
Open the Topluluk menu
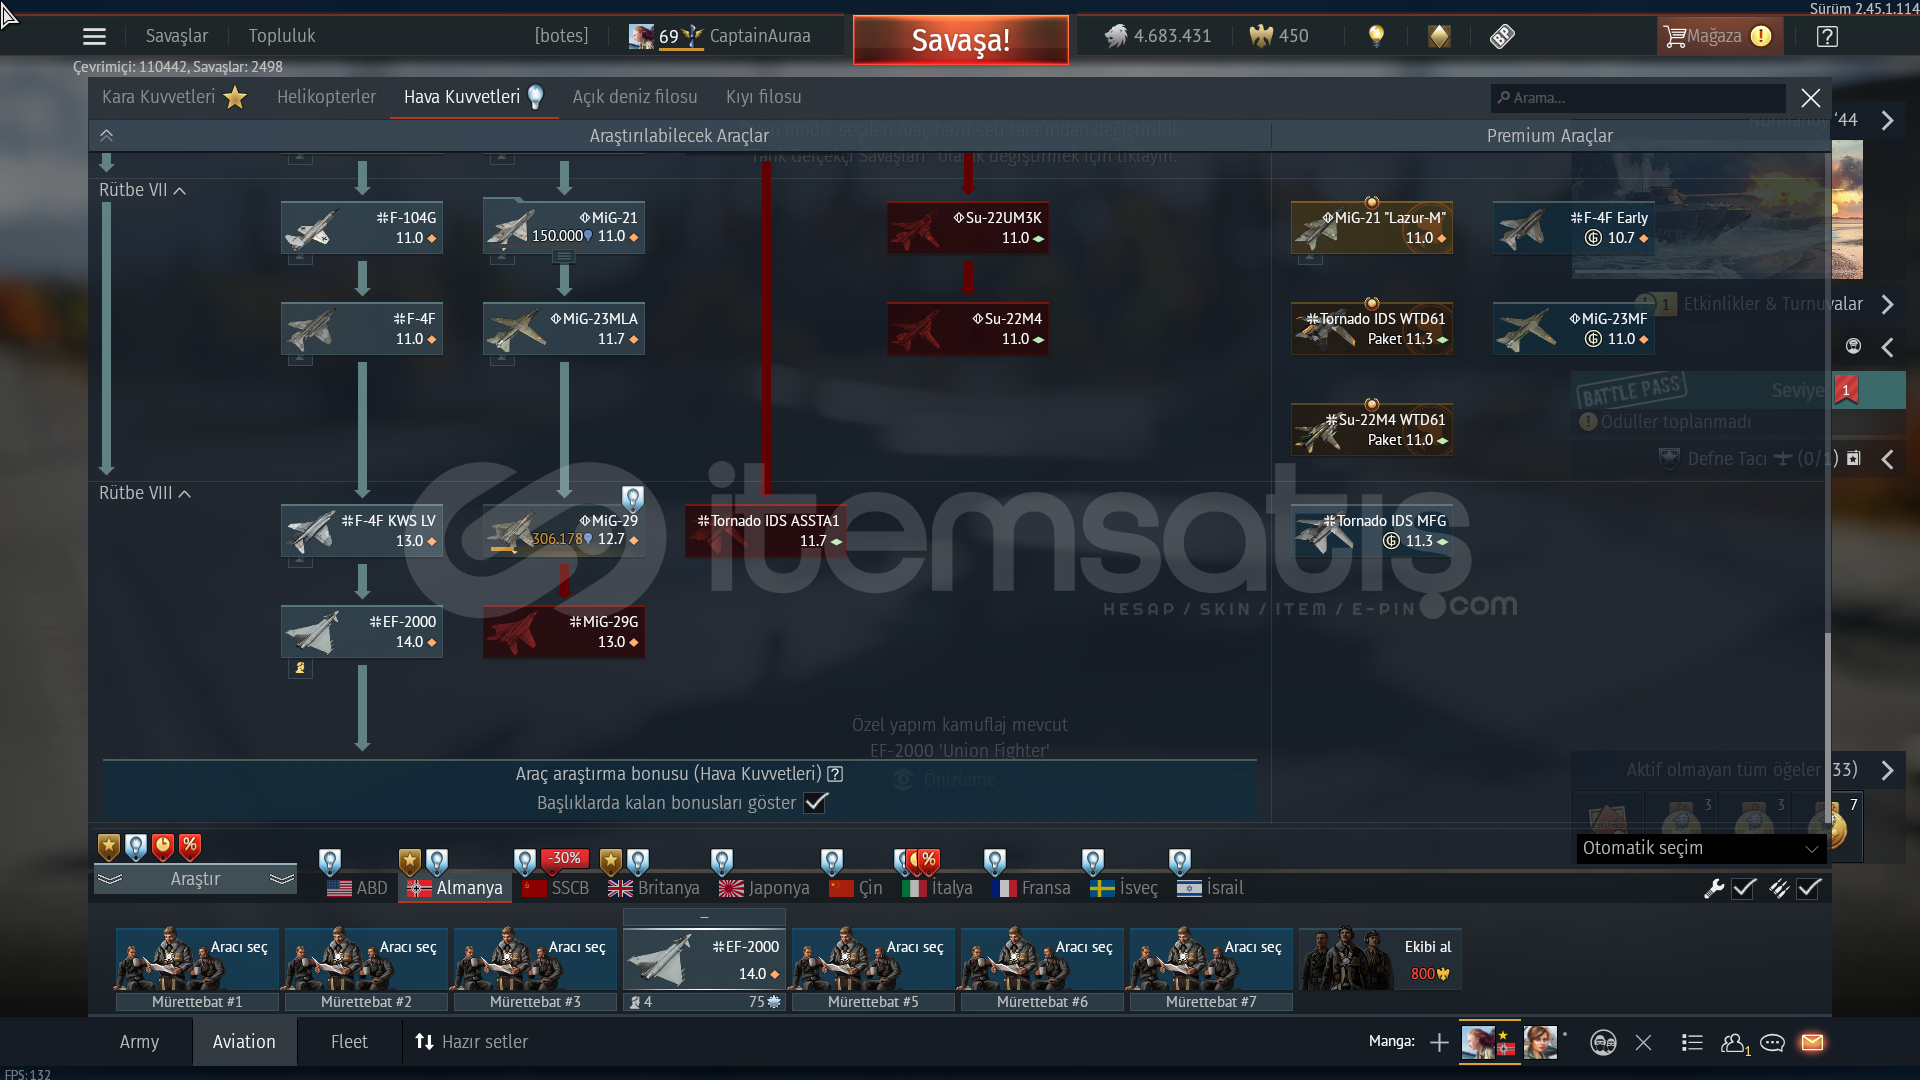pos(282,36)
